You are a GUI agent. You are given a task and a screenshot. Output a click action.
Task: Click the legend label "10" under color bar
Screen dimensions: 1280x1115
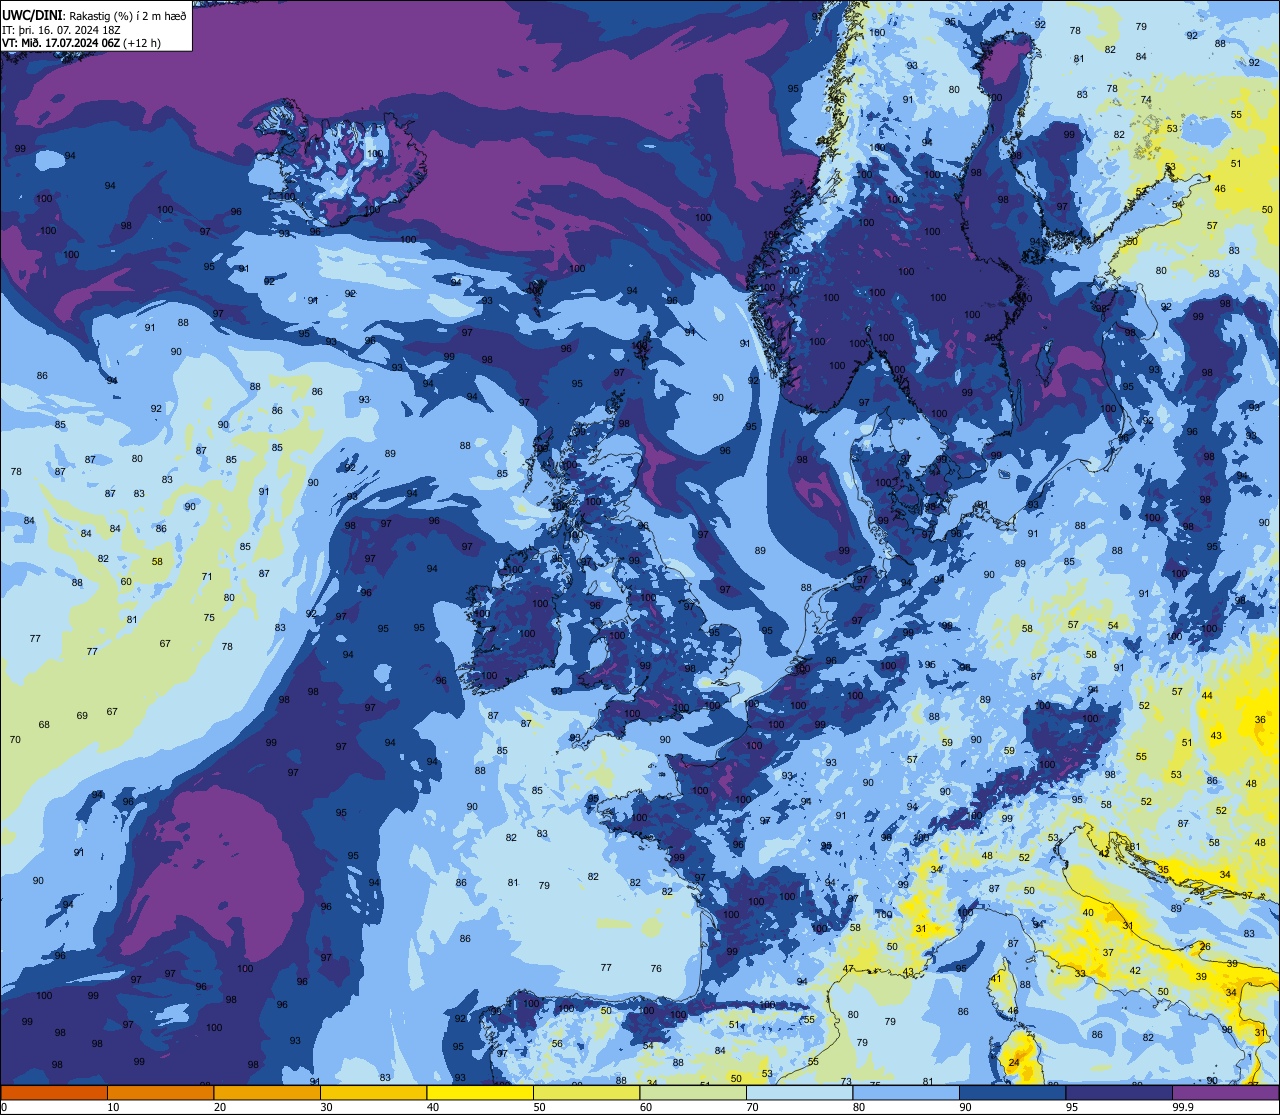click(x=113, y=1107)
